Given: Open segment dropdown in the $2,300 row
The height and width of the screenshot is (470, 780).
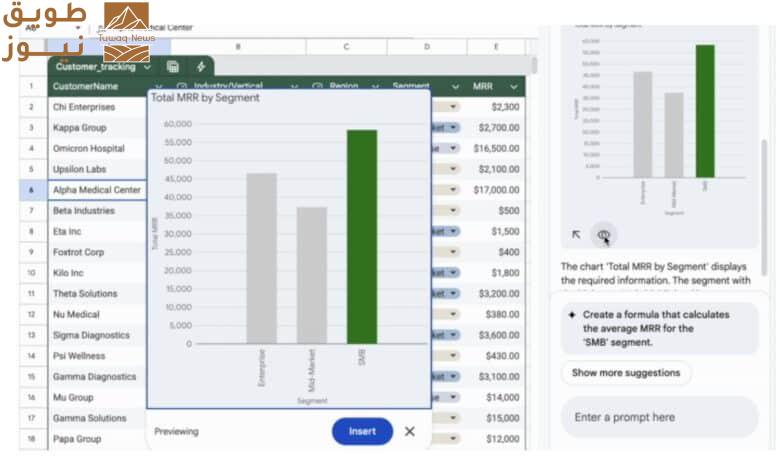Looking at the screenshot, I should [x=453, y=107].
